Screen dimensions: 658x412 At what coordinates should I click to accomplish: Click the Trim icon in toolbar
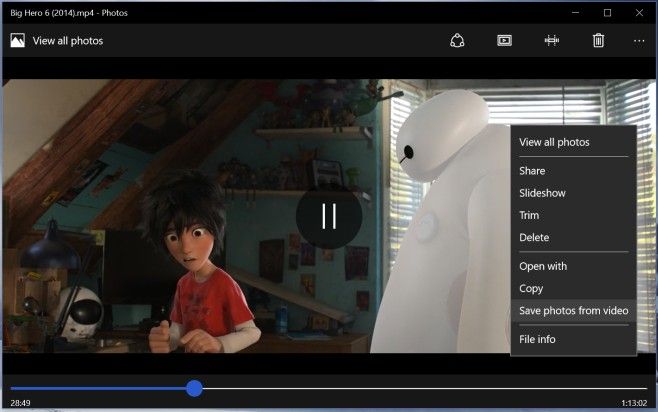(x=551, y=41)
